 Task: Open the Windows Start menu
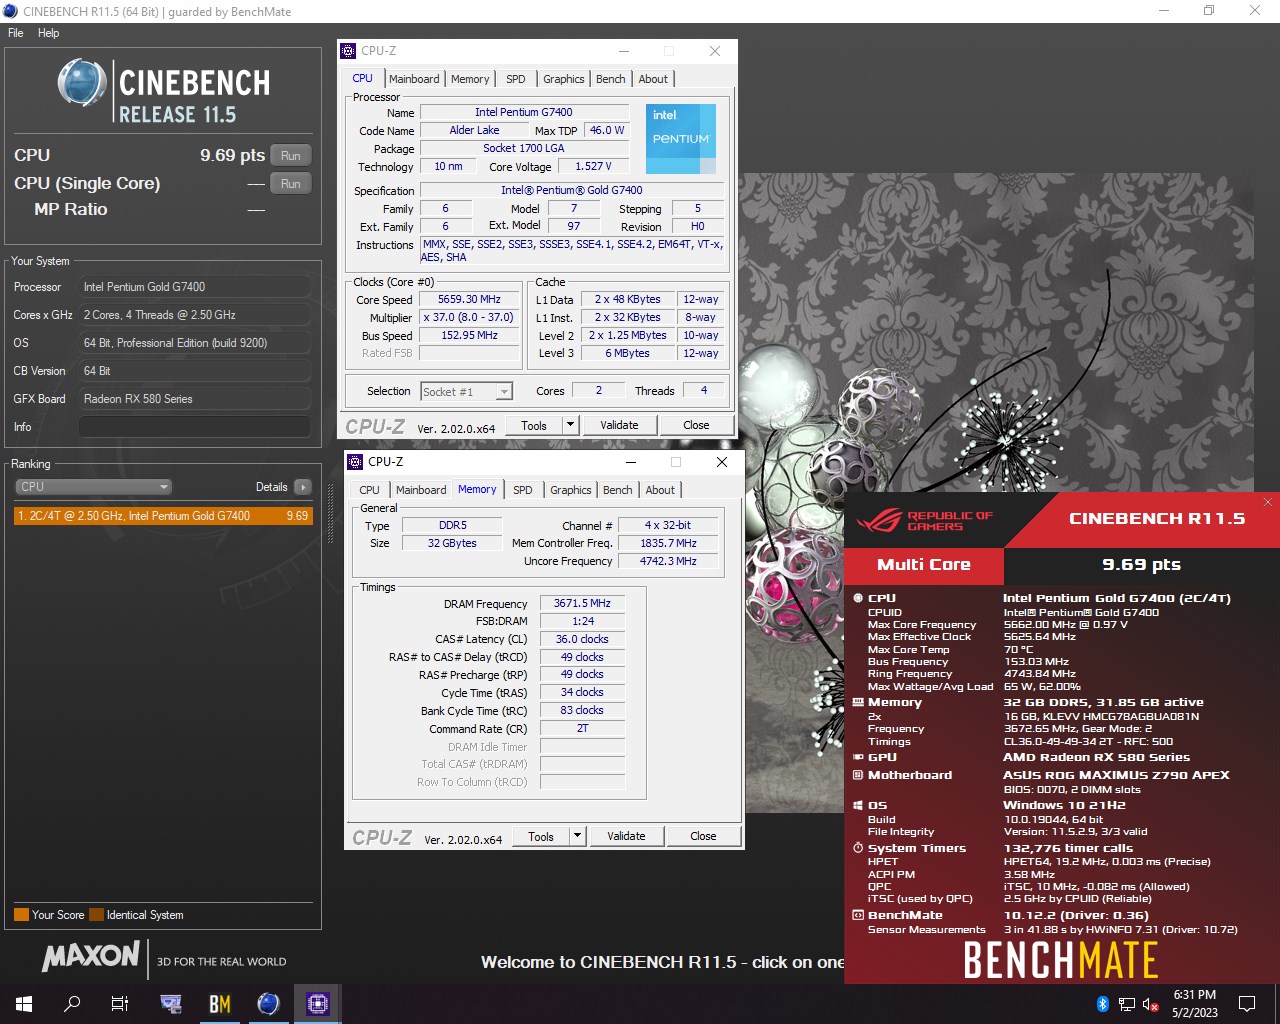pyautogui.click(x=24, y=1003)
